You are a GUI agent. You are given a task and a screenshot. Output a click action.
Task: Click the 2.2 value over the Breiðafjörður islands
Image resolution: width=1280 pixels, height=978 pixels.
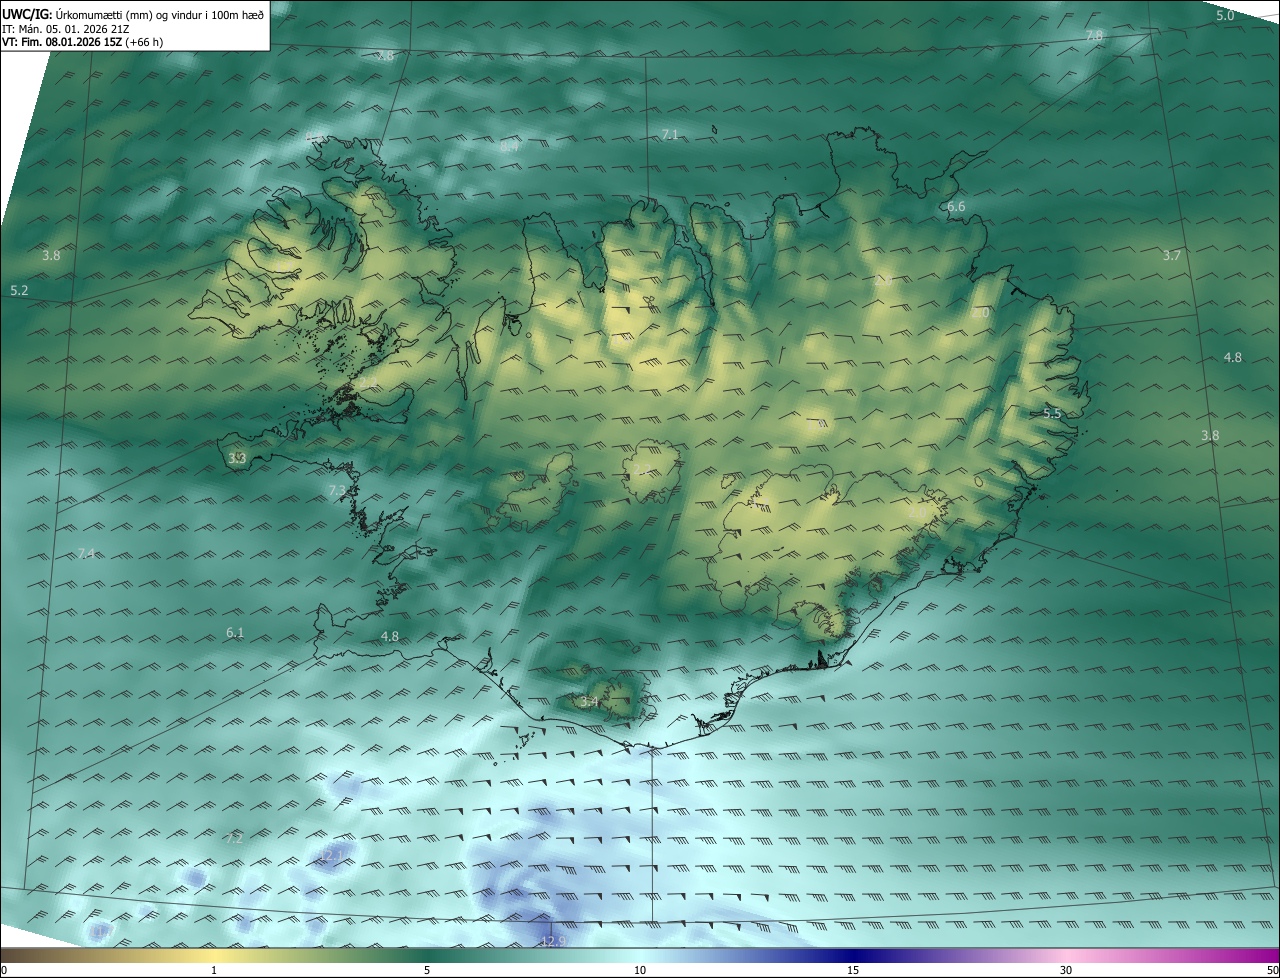(x=367, y=383)
